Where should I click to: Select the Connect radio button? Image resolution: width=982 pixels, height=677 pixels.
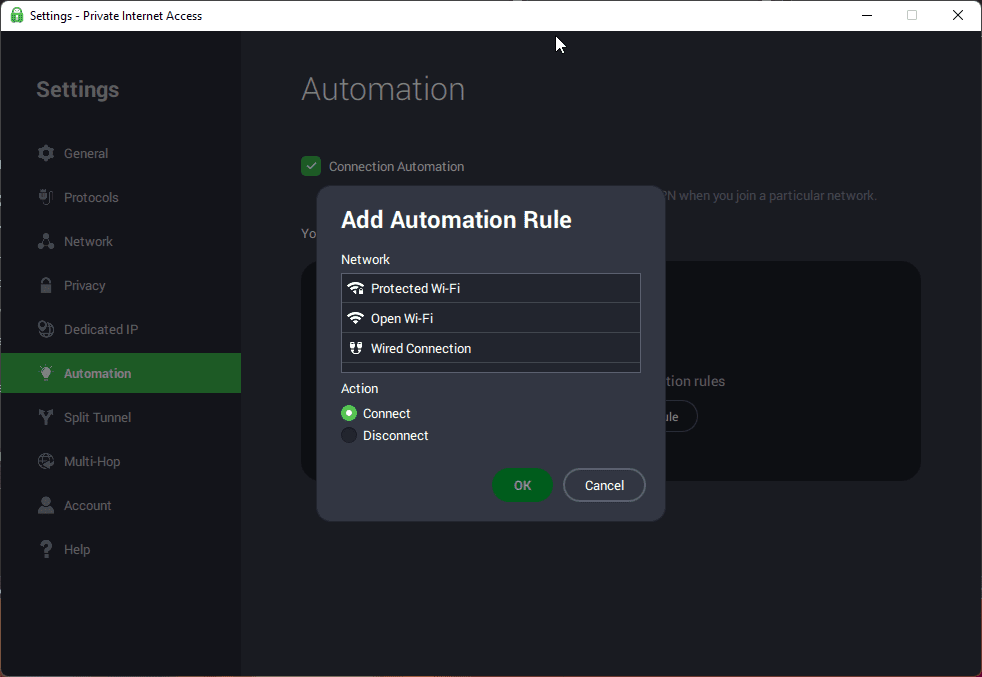point(349,413)
